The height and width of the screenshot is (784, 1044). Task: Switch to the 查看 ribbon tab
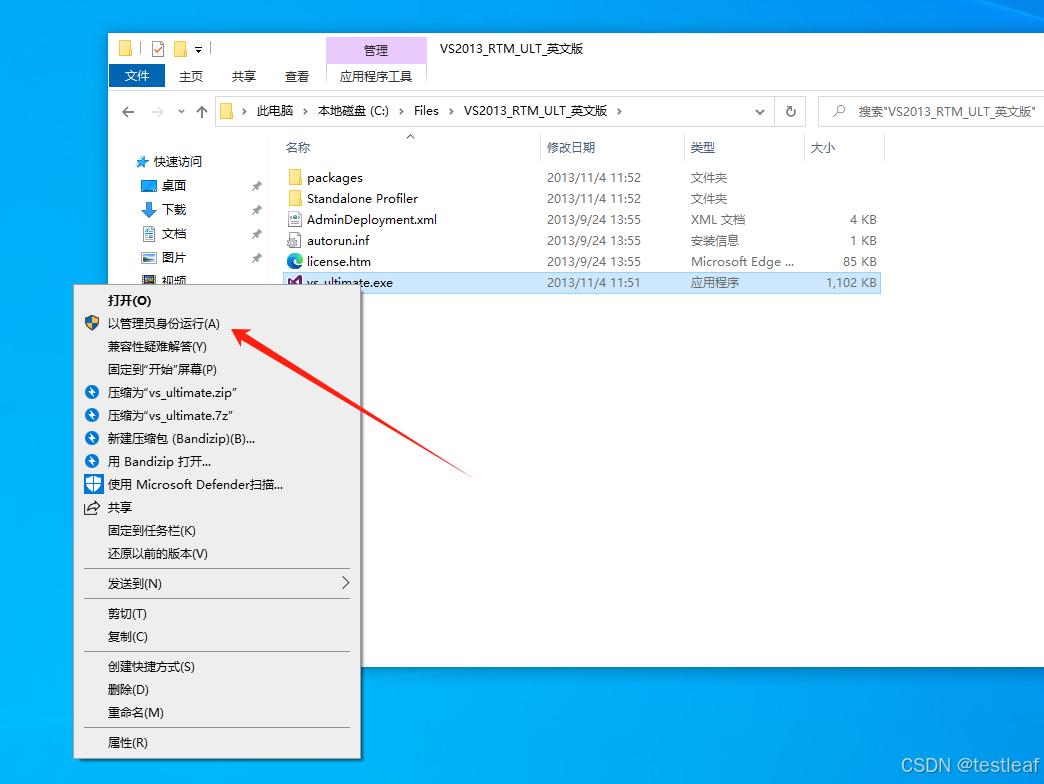coord(296,77)
